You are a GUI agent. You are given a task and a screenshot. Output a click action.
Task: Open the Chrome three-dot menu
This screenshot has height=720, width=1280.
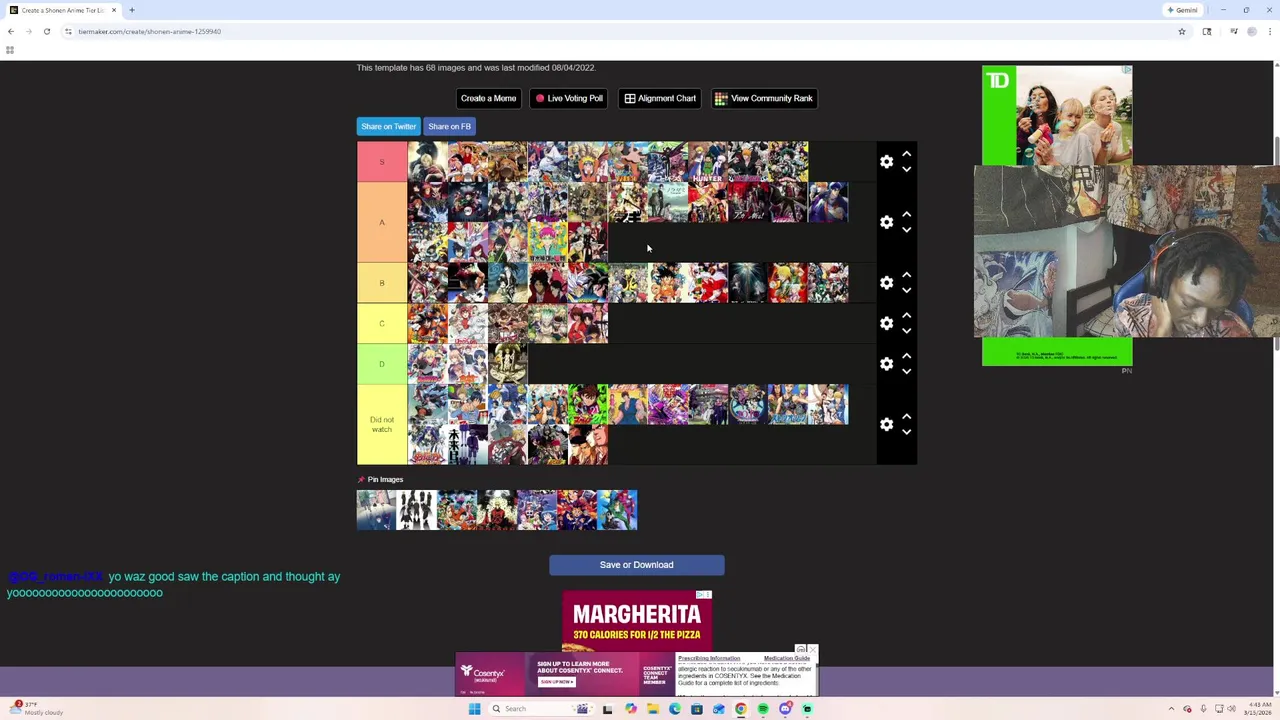(x=1269, y=31)
